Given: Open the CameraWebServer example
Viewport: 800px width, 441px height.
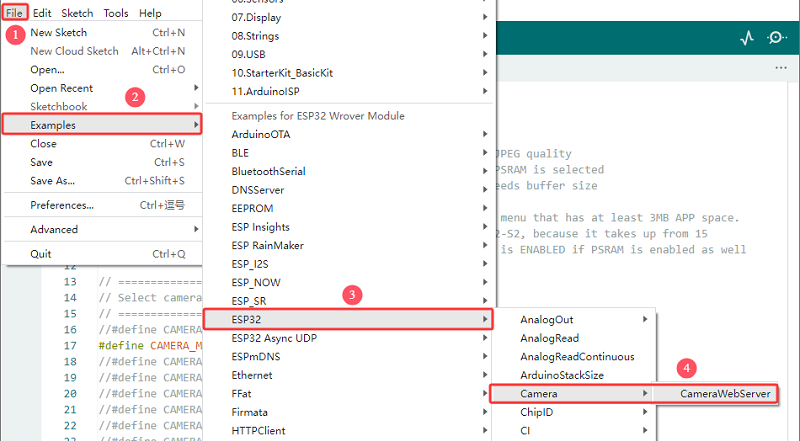Looking at the screenshot, I should click(x=715, y=394).
